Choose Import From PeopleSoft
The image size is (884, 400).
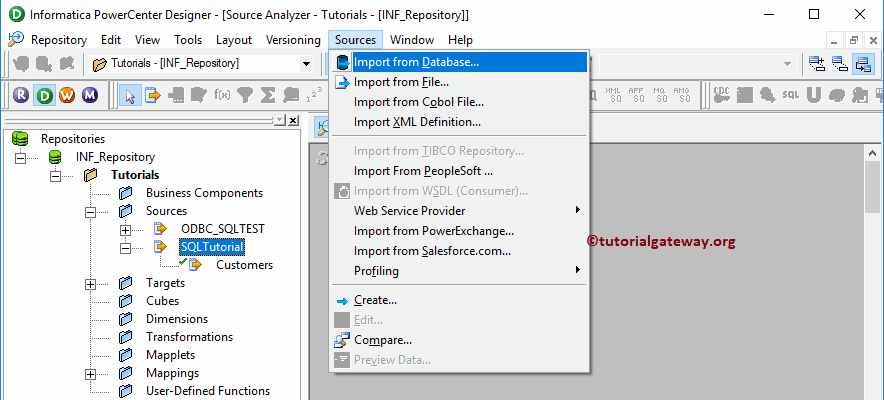459,171
